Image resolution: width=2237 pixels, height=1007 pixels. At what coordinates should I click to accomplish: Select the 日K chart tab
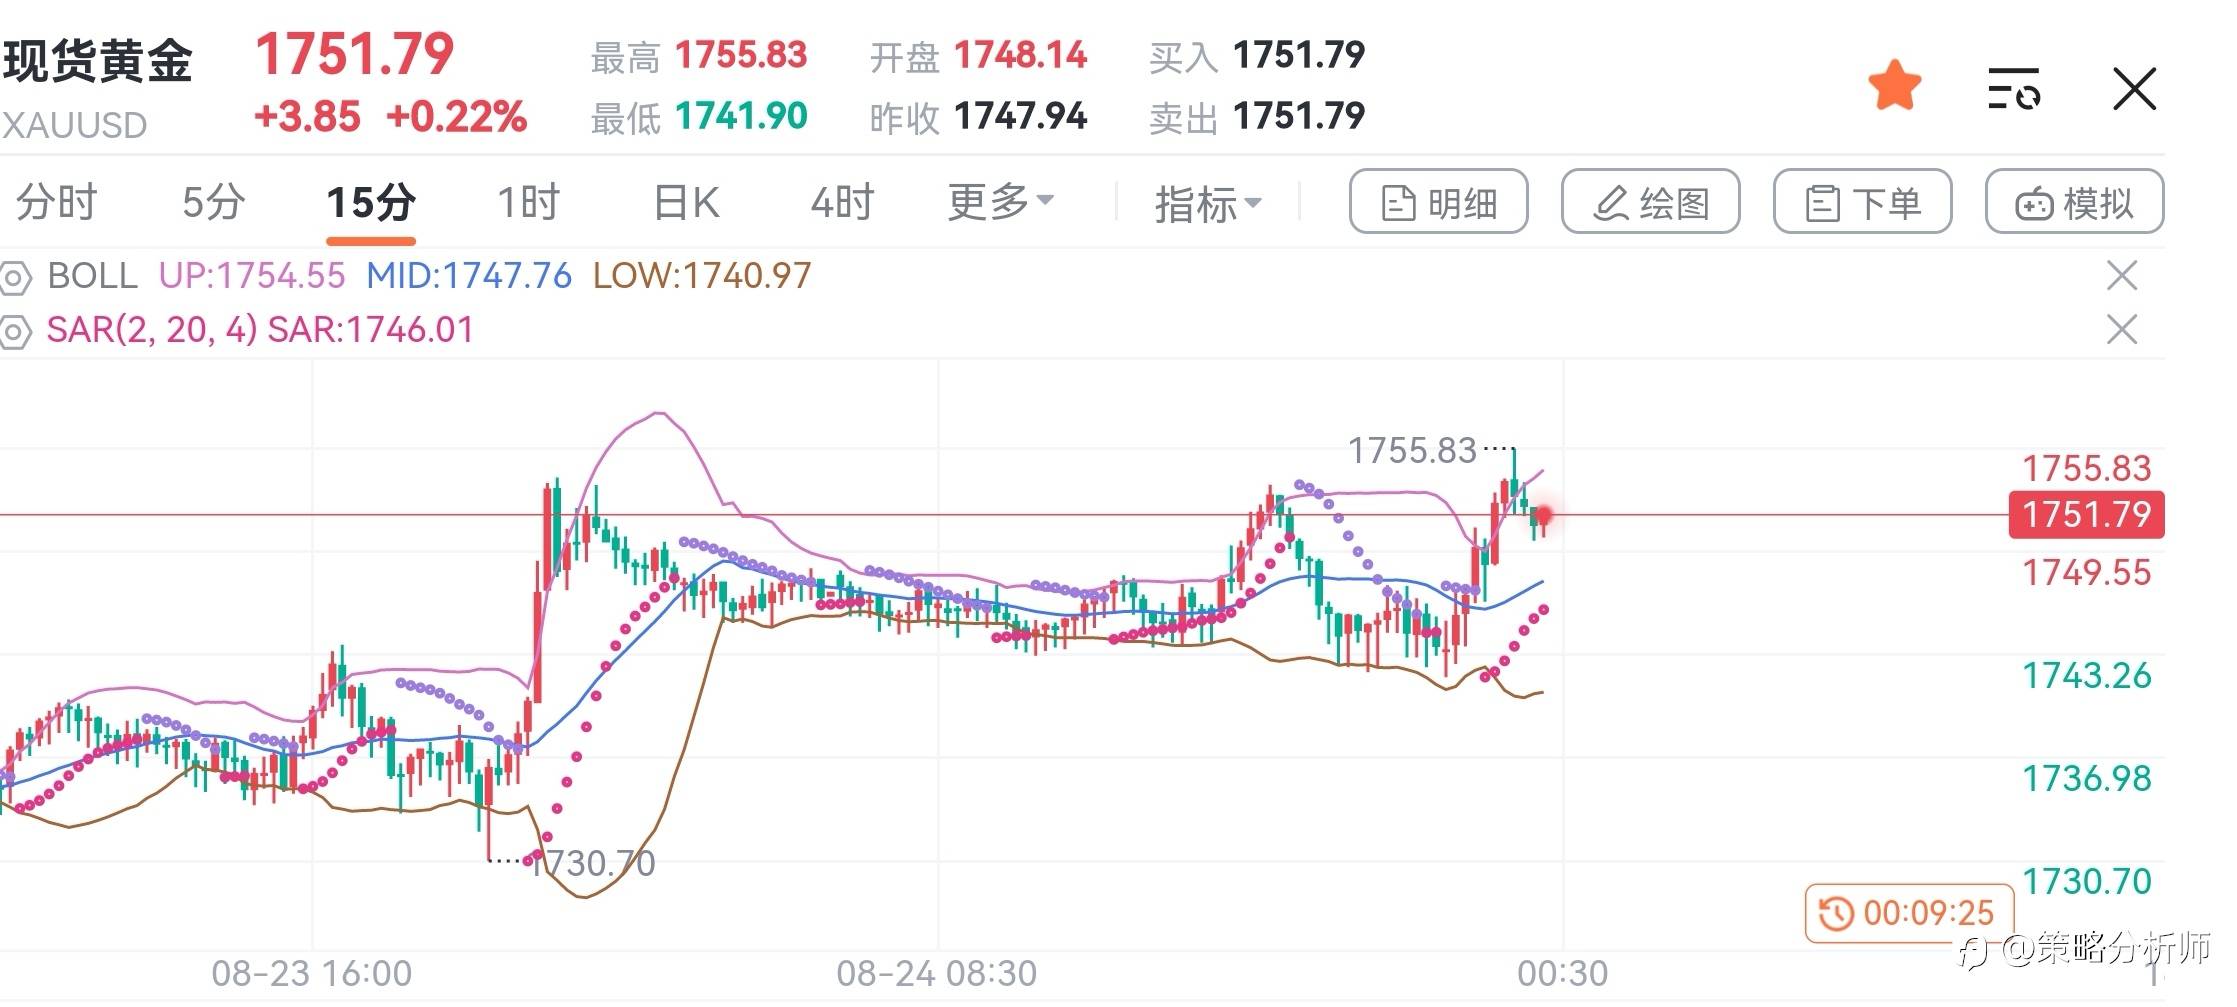click(686, 202)
